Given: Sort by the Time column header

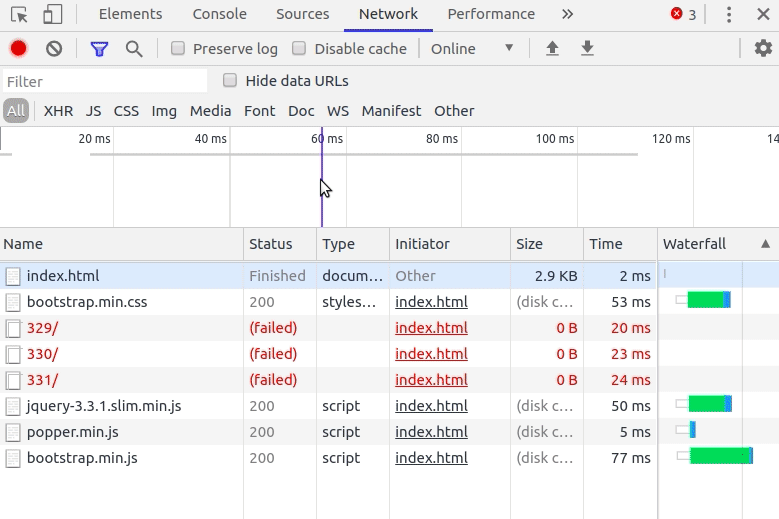Looking at the screenshot, I should [x=620, y=244].
